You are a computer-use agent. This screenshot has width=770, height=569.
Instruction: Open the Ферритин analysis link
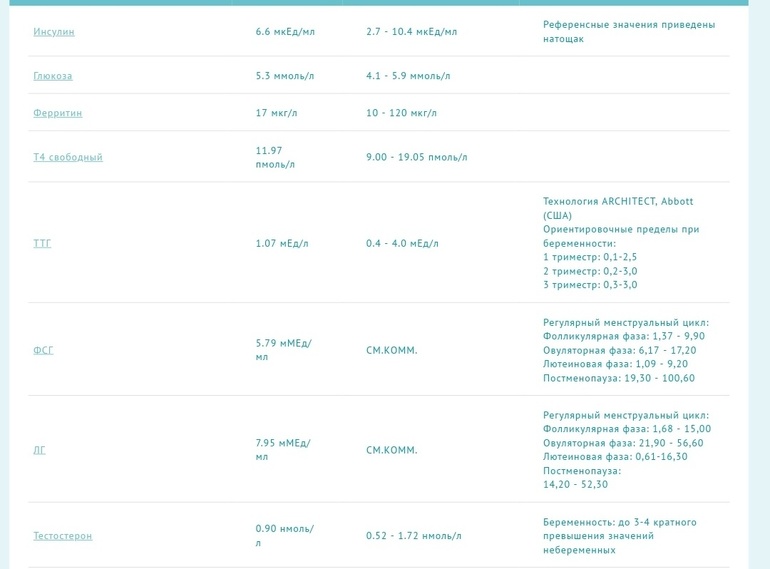click(58, 113)
